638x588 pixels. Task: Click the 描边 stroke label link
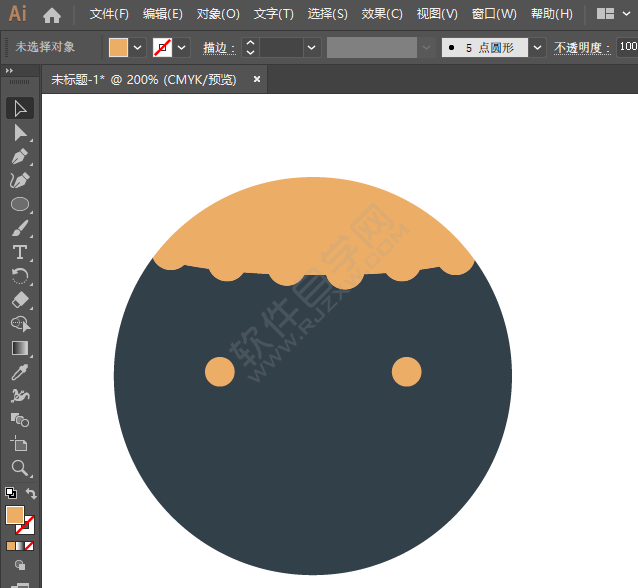217,47
